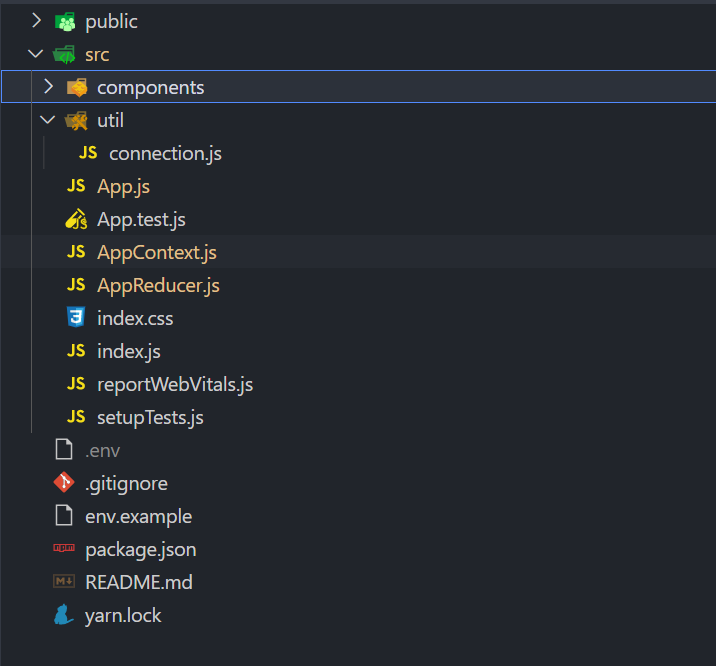The height and width of the screenshot is (666, 716).
Task: Open connection.js file
Action: coord(165,153)
